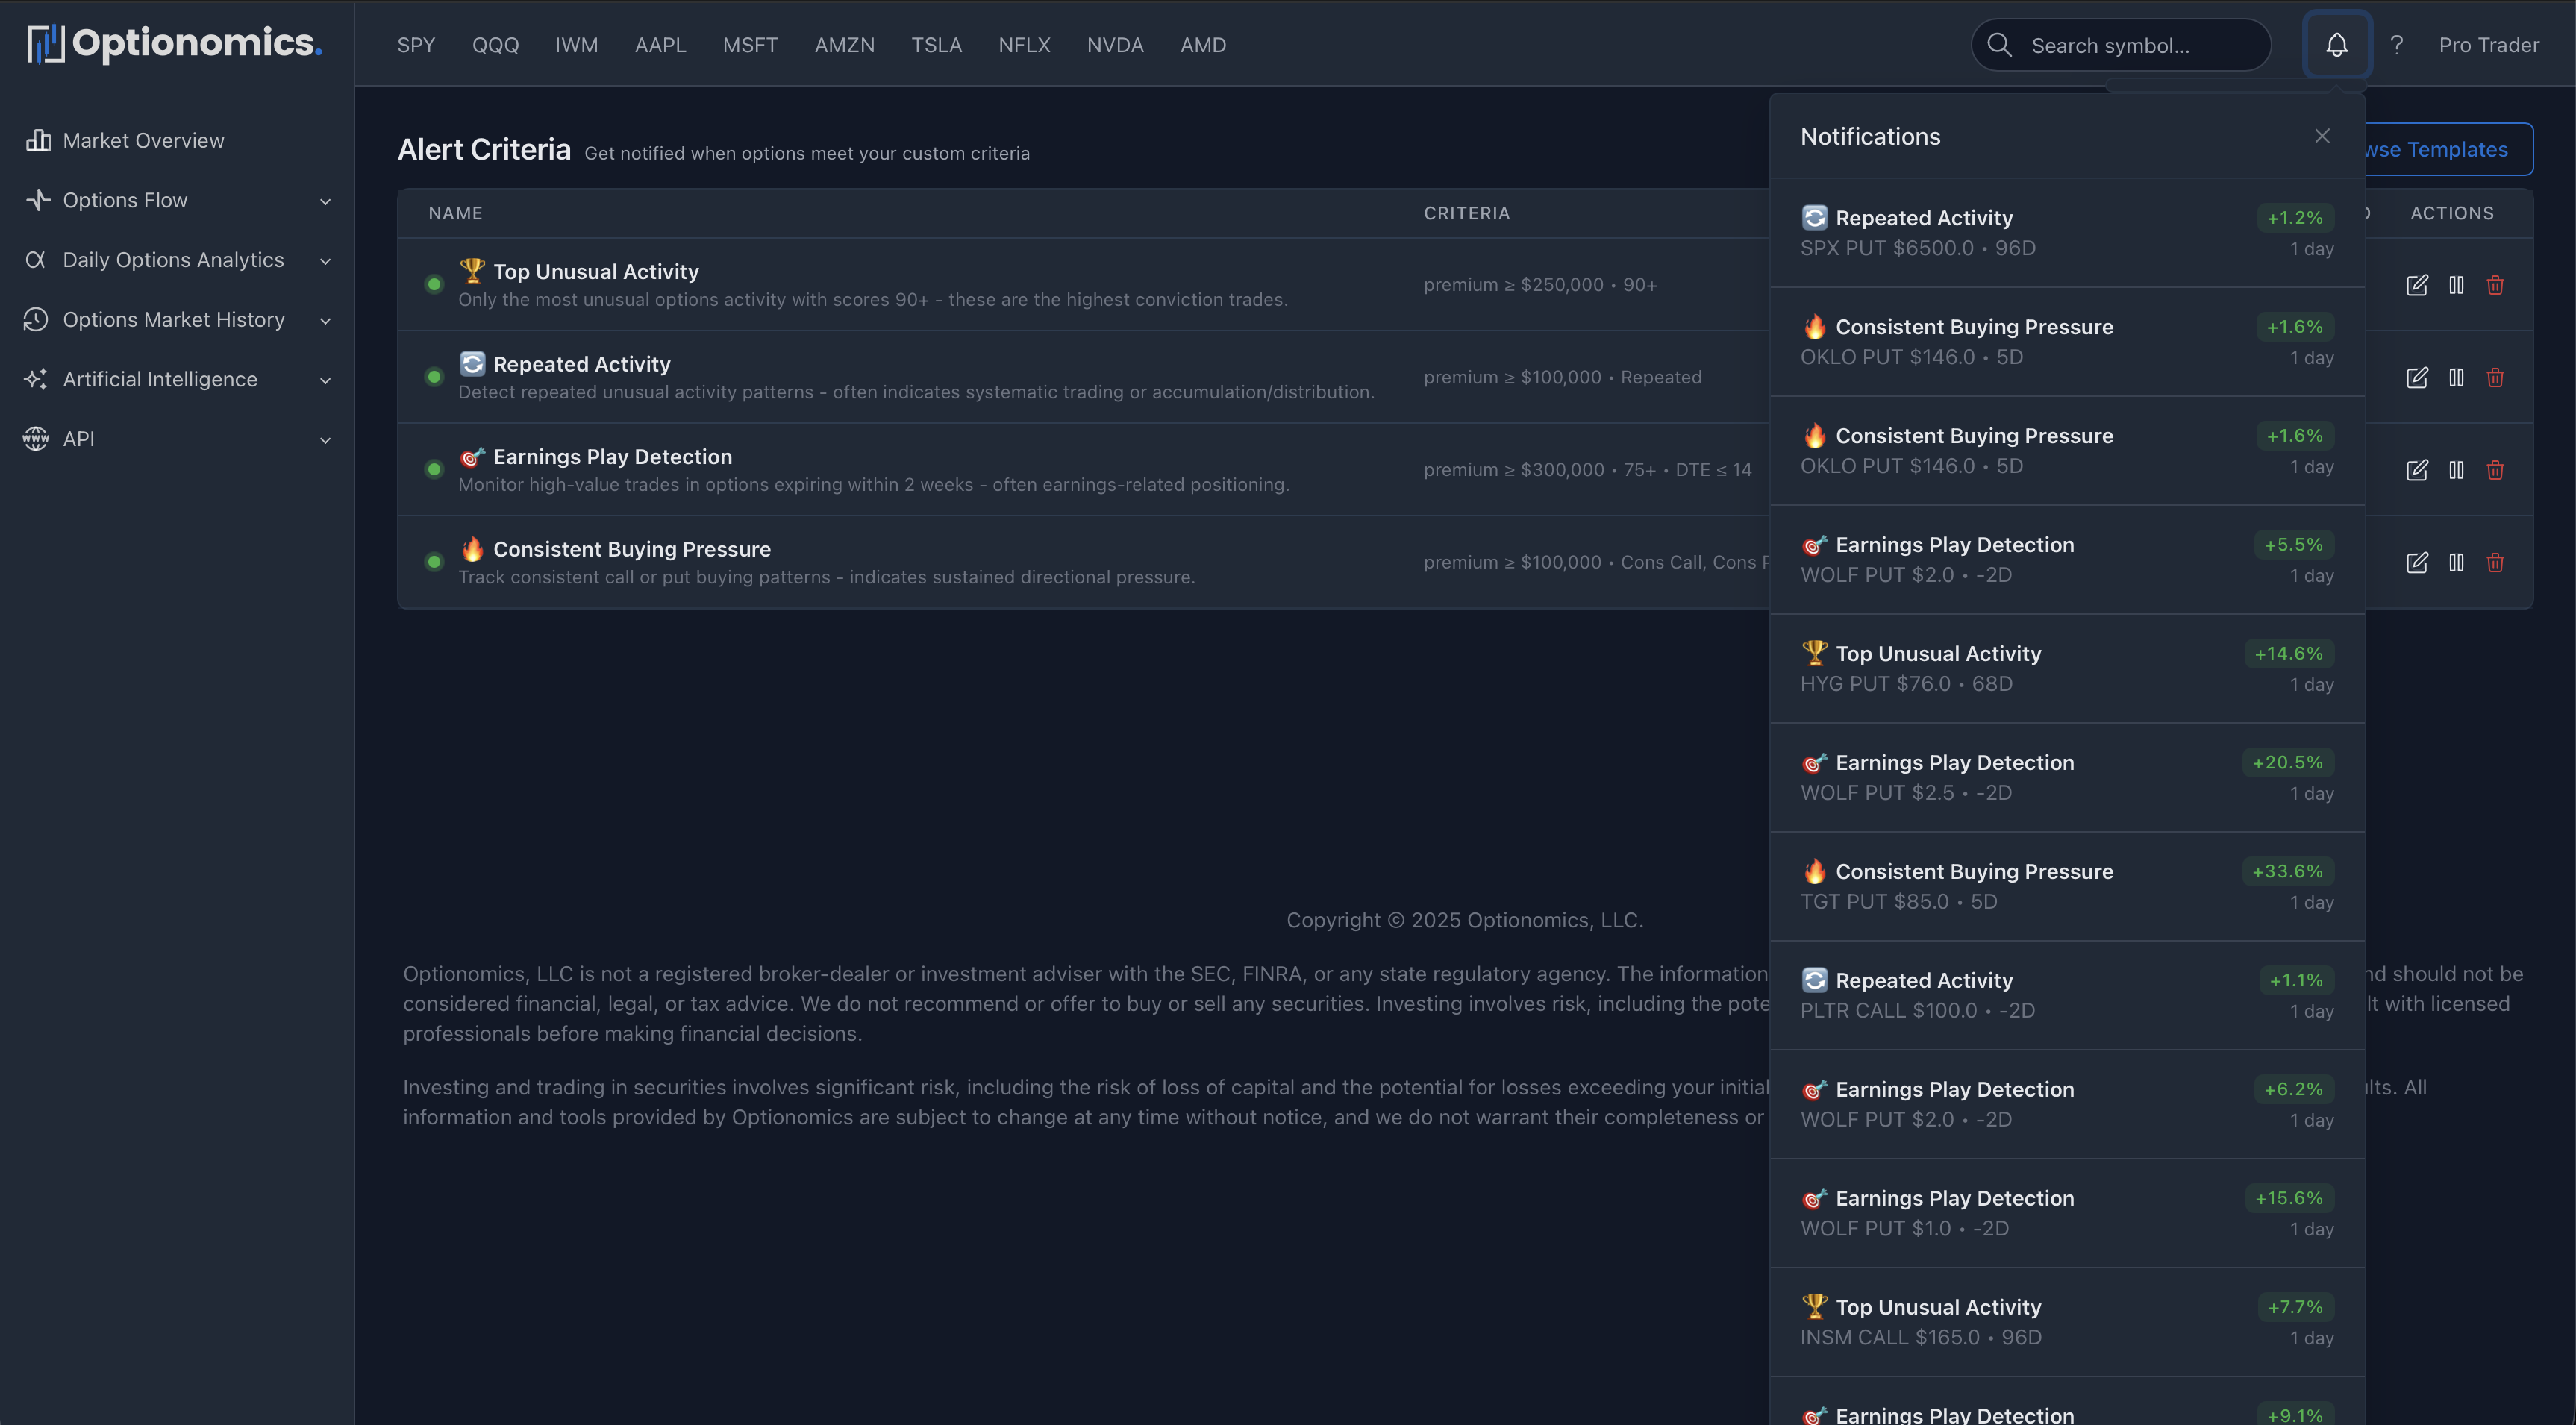The height and width of the screenshot is (1425, 2576).
Task: Expand the Daily Options Analytics section
Action: (x=325, y=260)
